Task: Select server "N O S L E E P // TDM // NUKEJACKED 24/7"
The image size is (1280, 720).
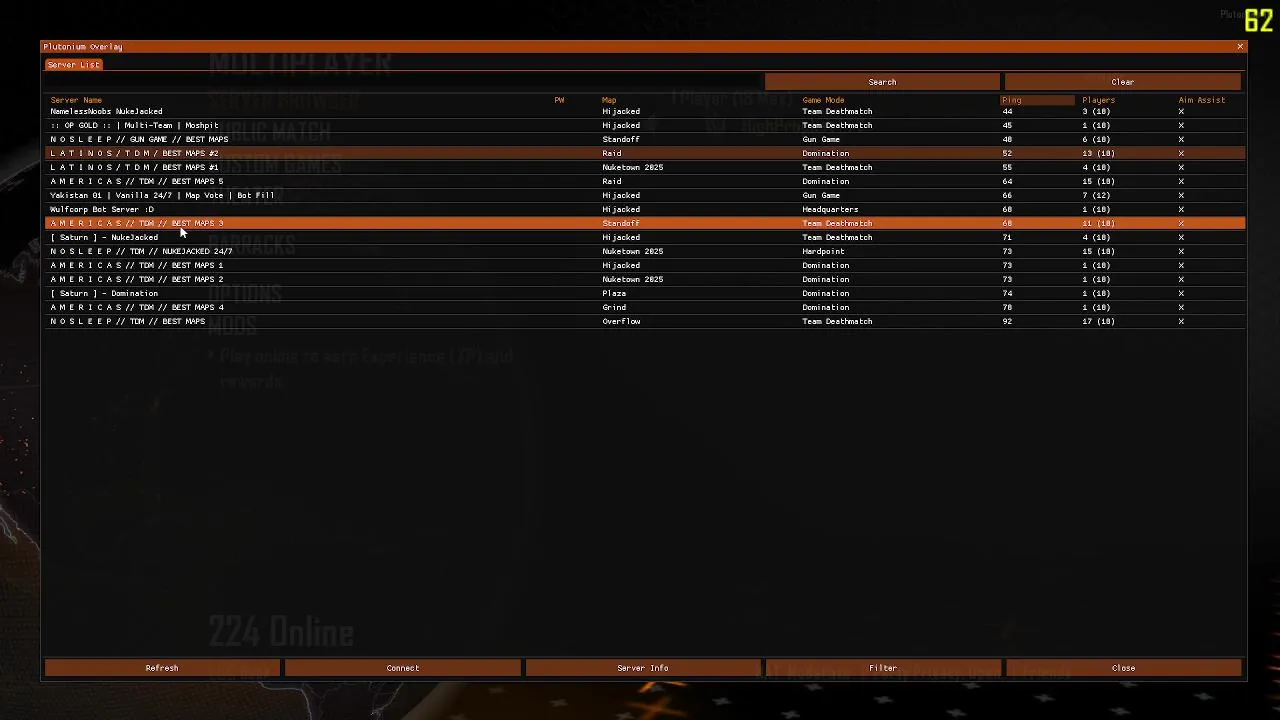Action: (645, 251)
